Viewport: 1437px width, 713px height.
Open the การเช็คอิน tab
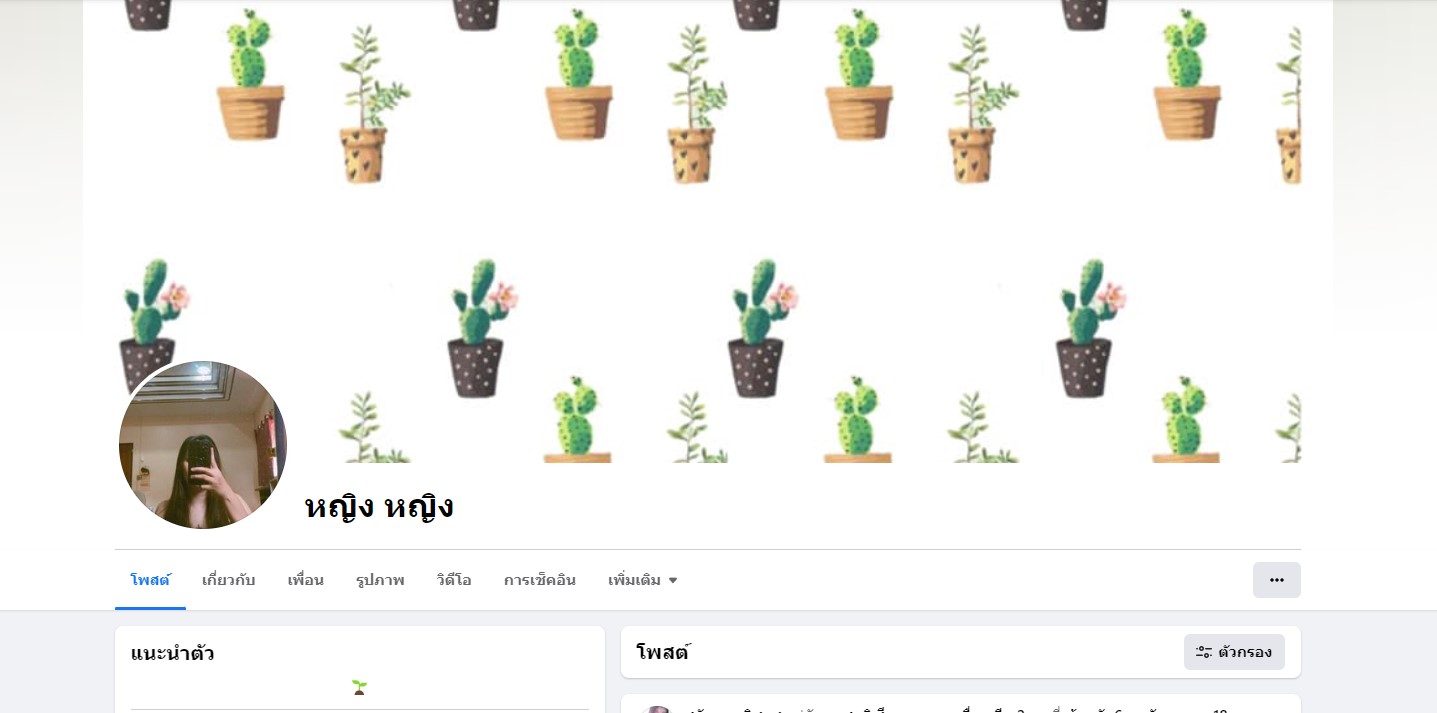[540, 580]
